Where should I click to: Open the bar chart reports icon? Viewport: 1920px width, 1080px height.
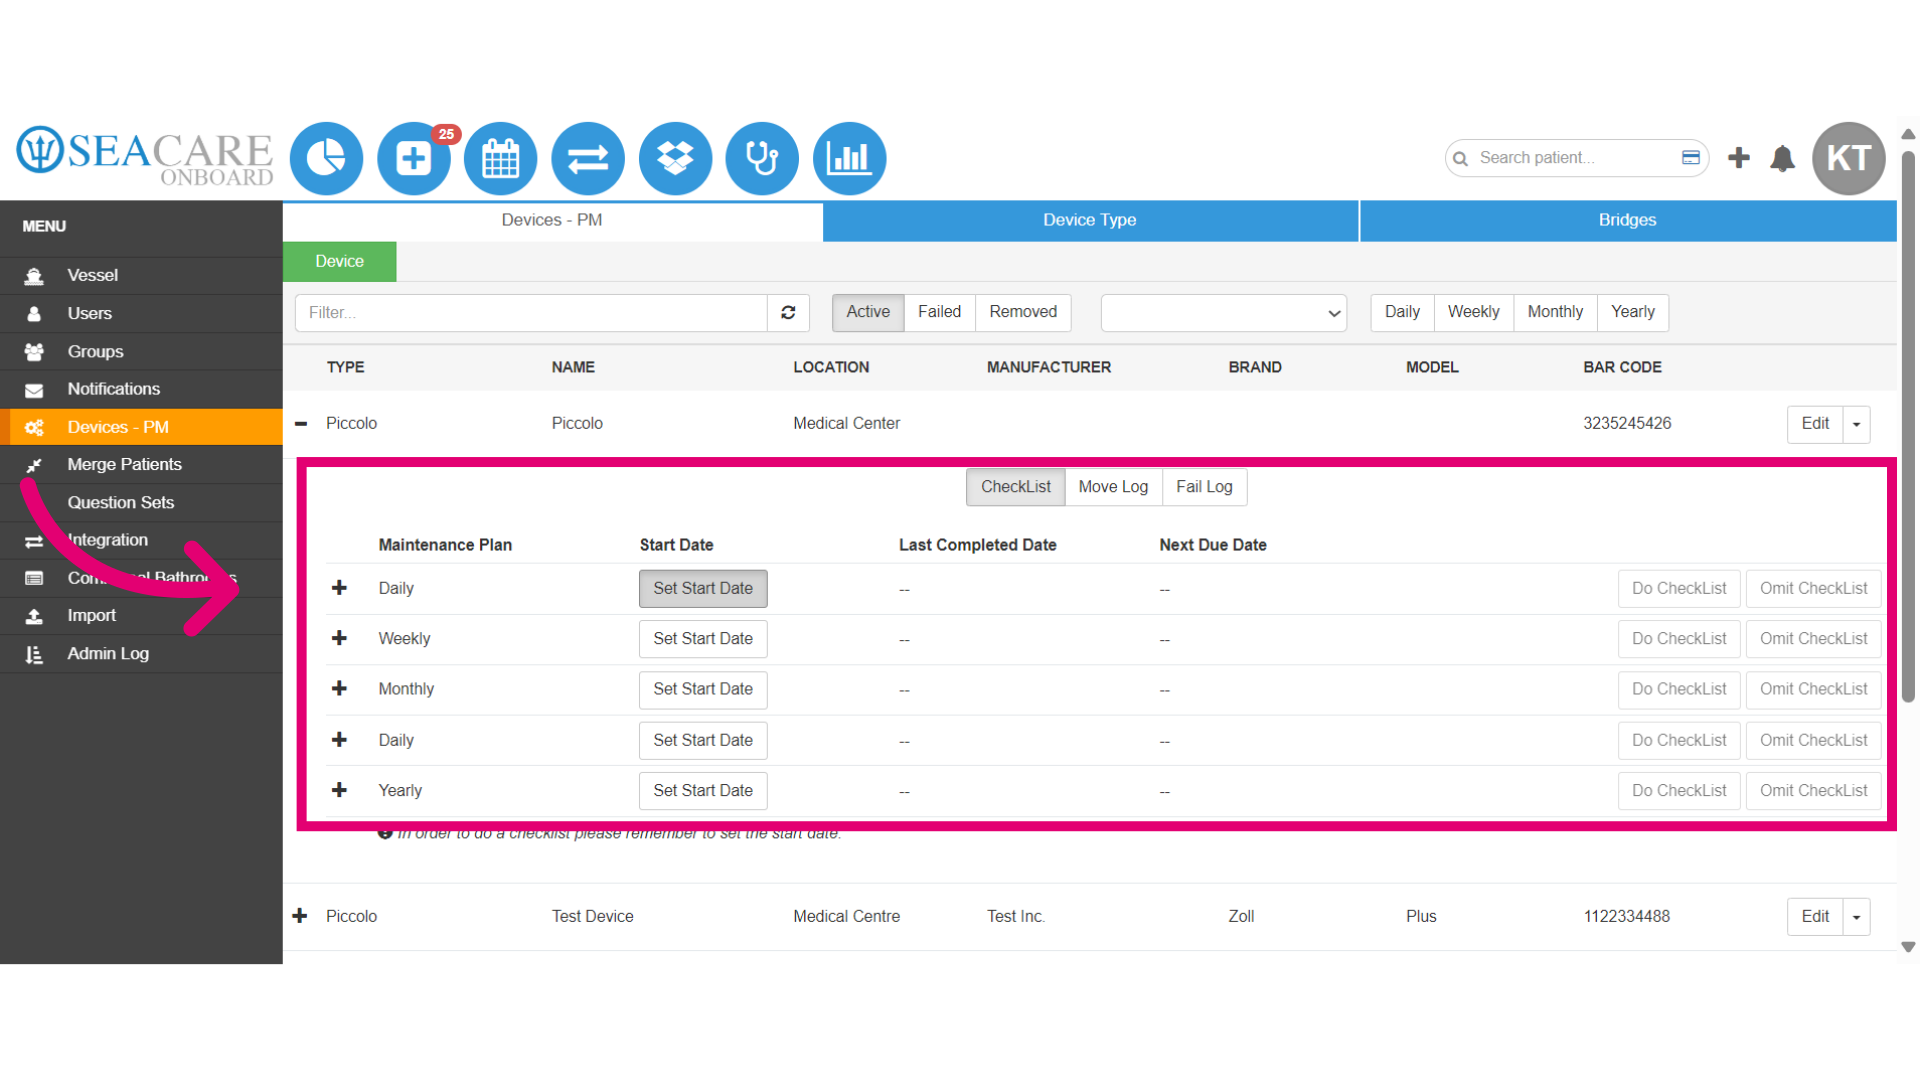[849, 158]
